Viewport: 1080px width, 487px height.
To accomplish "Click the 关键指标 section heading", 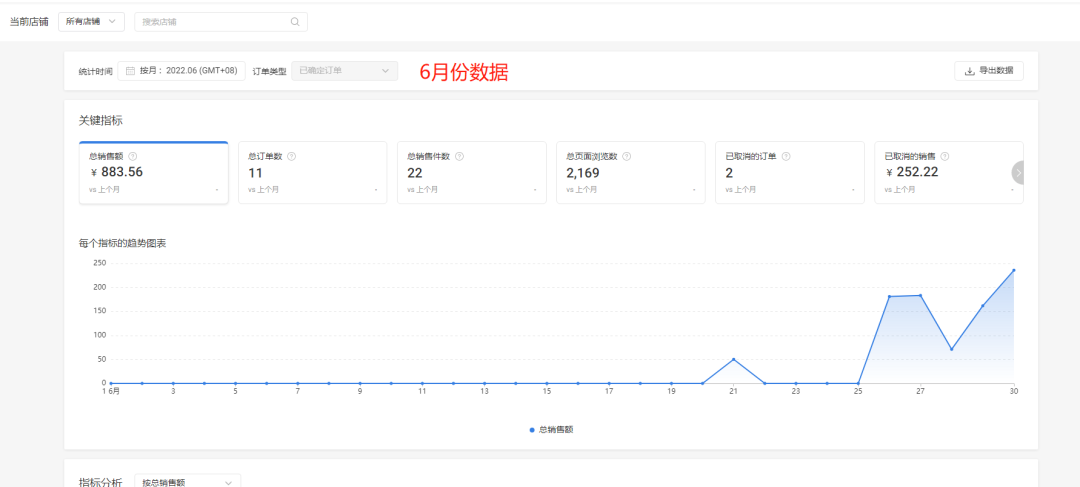I will pyautogui.click(x=101, y=121).
